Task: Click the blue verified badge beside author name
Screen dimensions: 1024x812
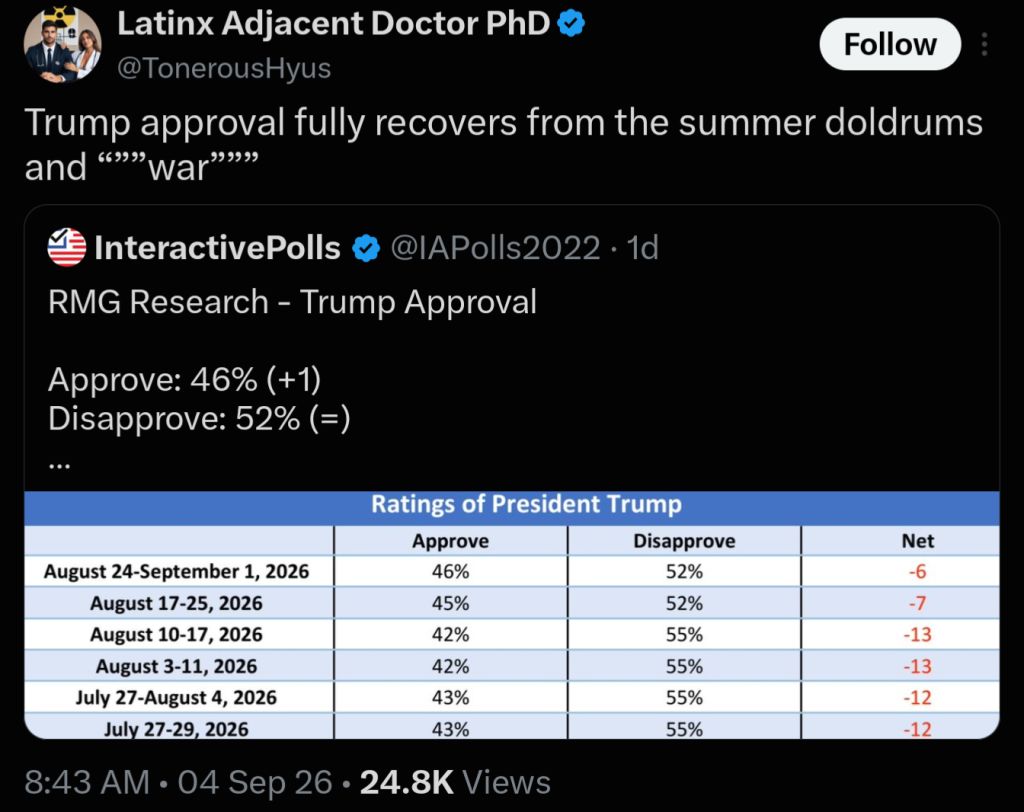Action: (571, 24)
